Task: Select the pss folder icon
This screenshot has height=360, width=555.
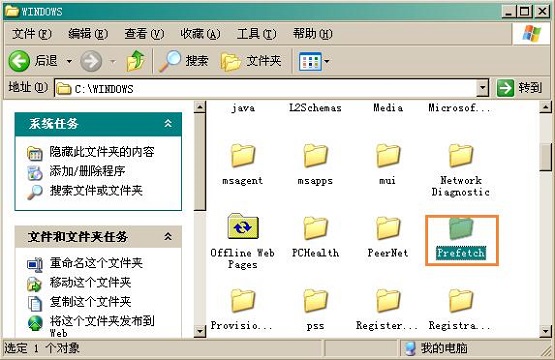Action: pos(315,301)
